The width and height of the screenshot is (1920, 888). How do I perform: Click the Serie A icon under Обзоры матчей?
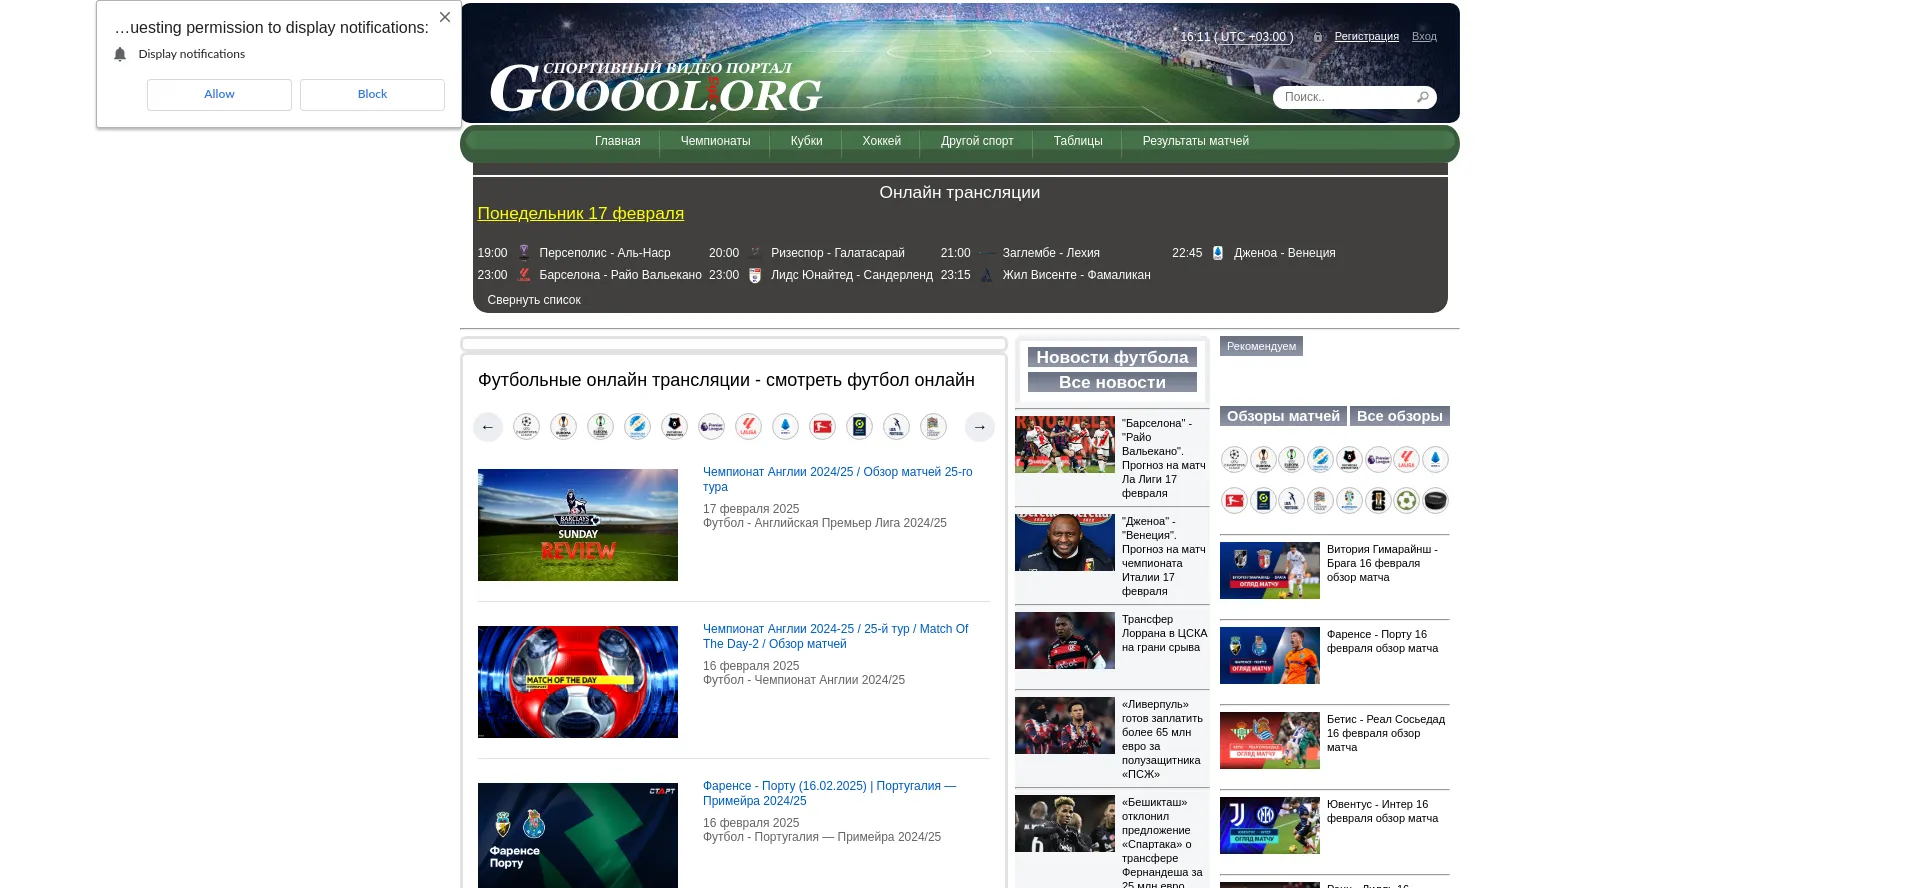pyautogui.click(x=1435, y=460)
